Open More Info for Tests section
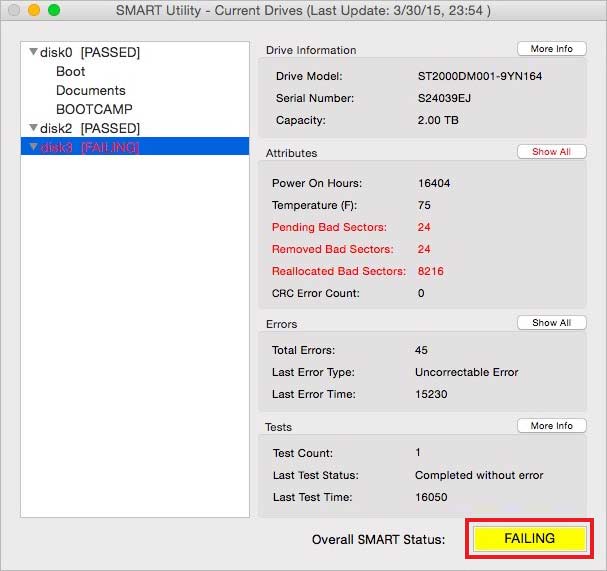Viewport: 607px width, 571px height. point(551,426)
